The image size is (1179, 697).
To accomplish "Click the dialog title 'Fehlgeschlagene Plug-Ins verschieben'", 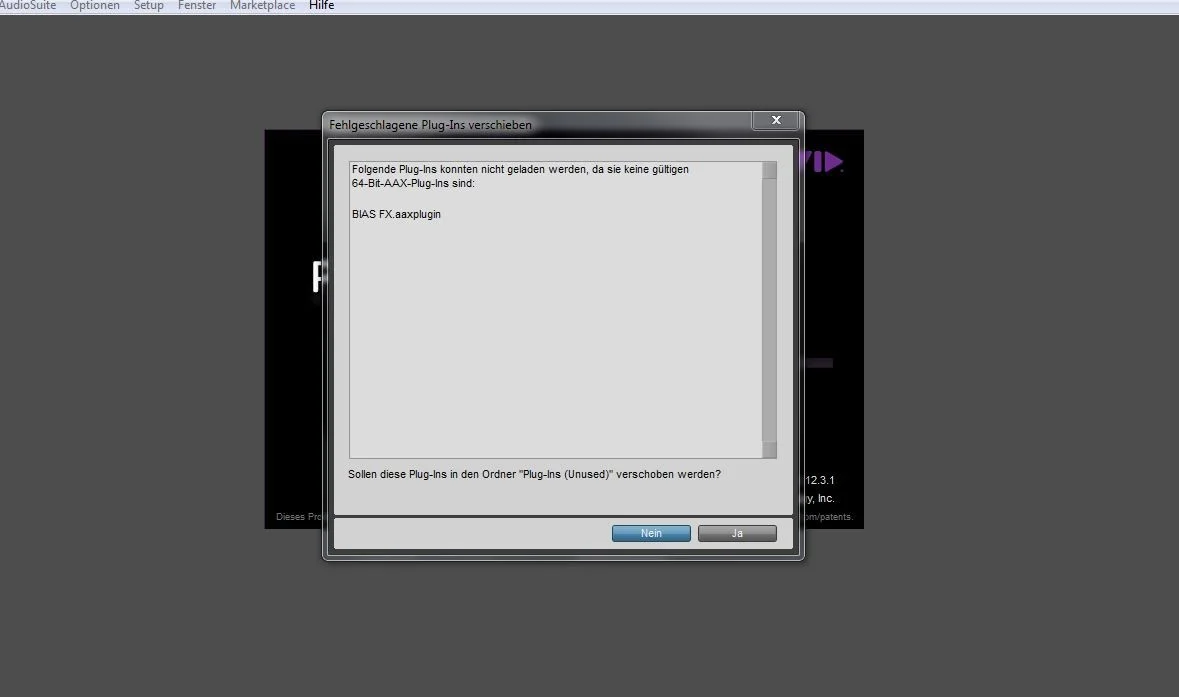I will [430, 125].
